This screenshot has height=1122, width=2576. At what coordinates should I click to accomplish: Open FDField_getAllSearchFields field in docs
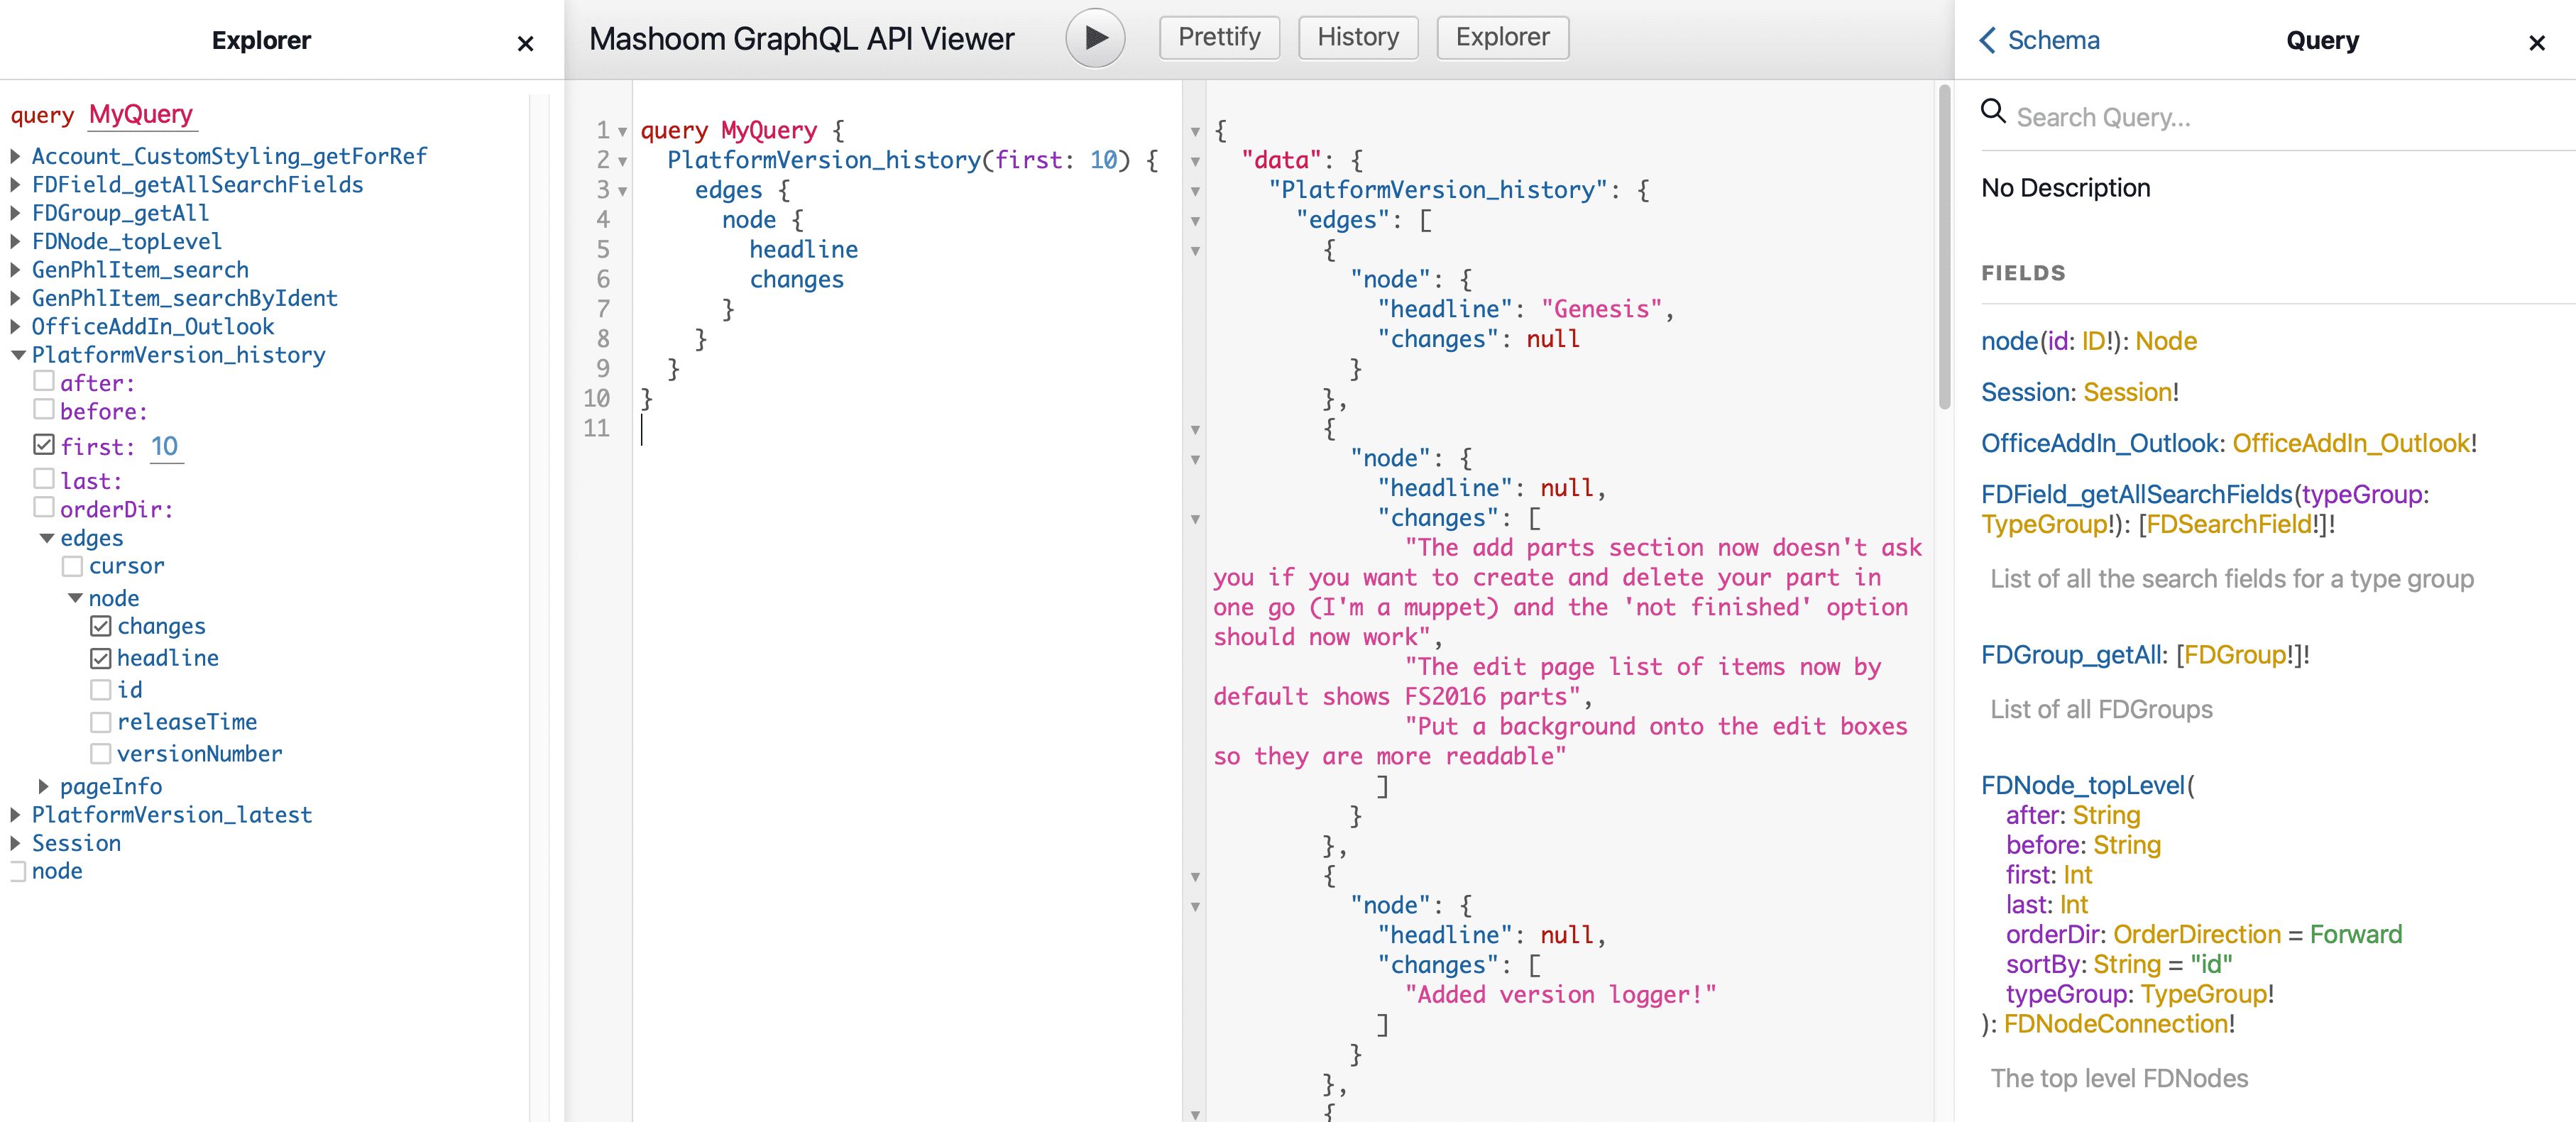tap(2136, 494)
